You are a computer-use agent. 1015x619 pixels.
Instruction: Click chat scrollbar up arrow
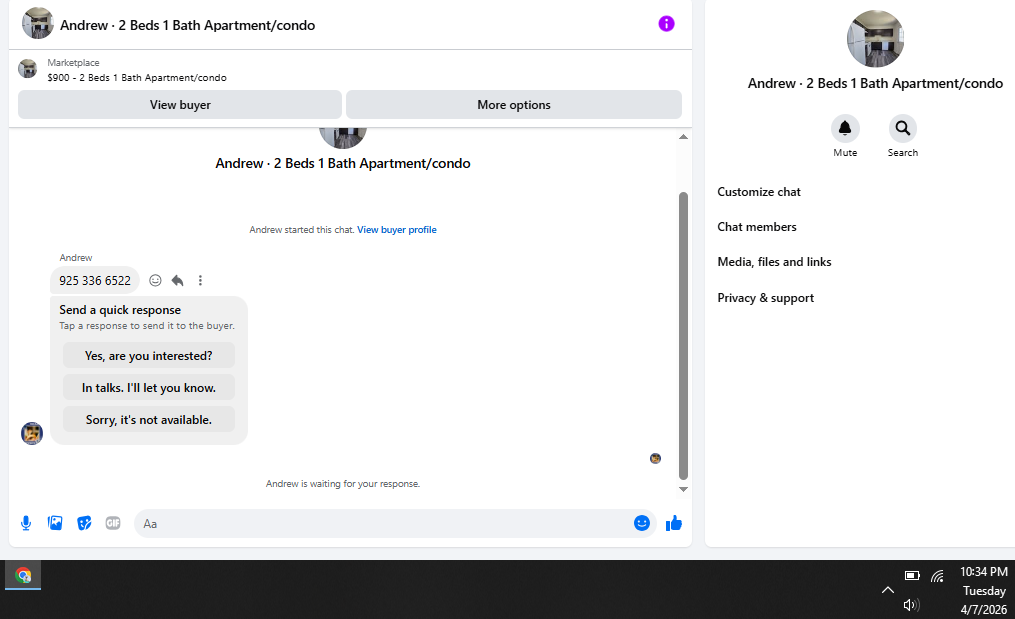pos(683,137)
